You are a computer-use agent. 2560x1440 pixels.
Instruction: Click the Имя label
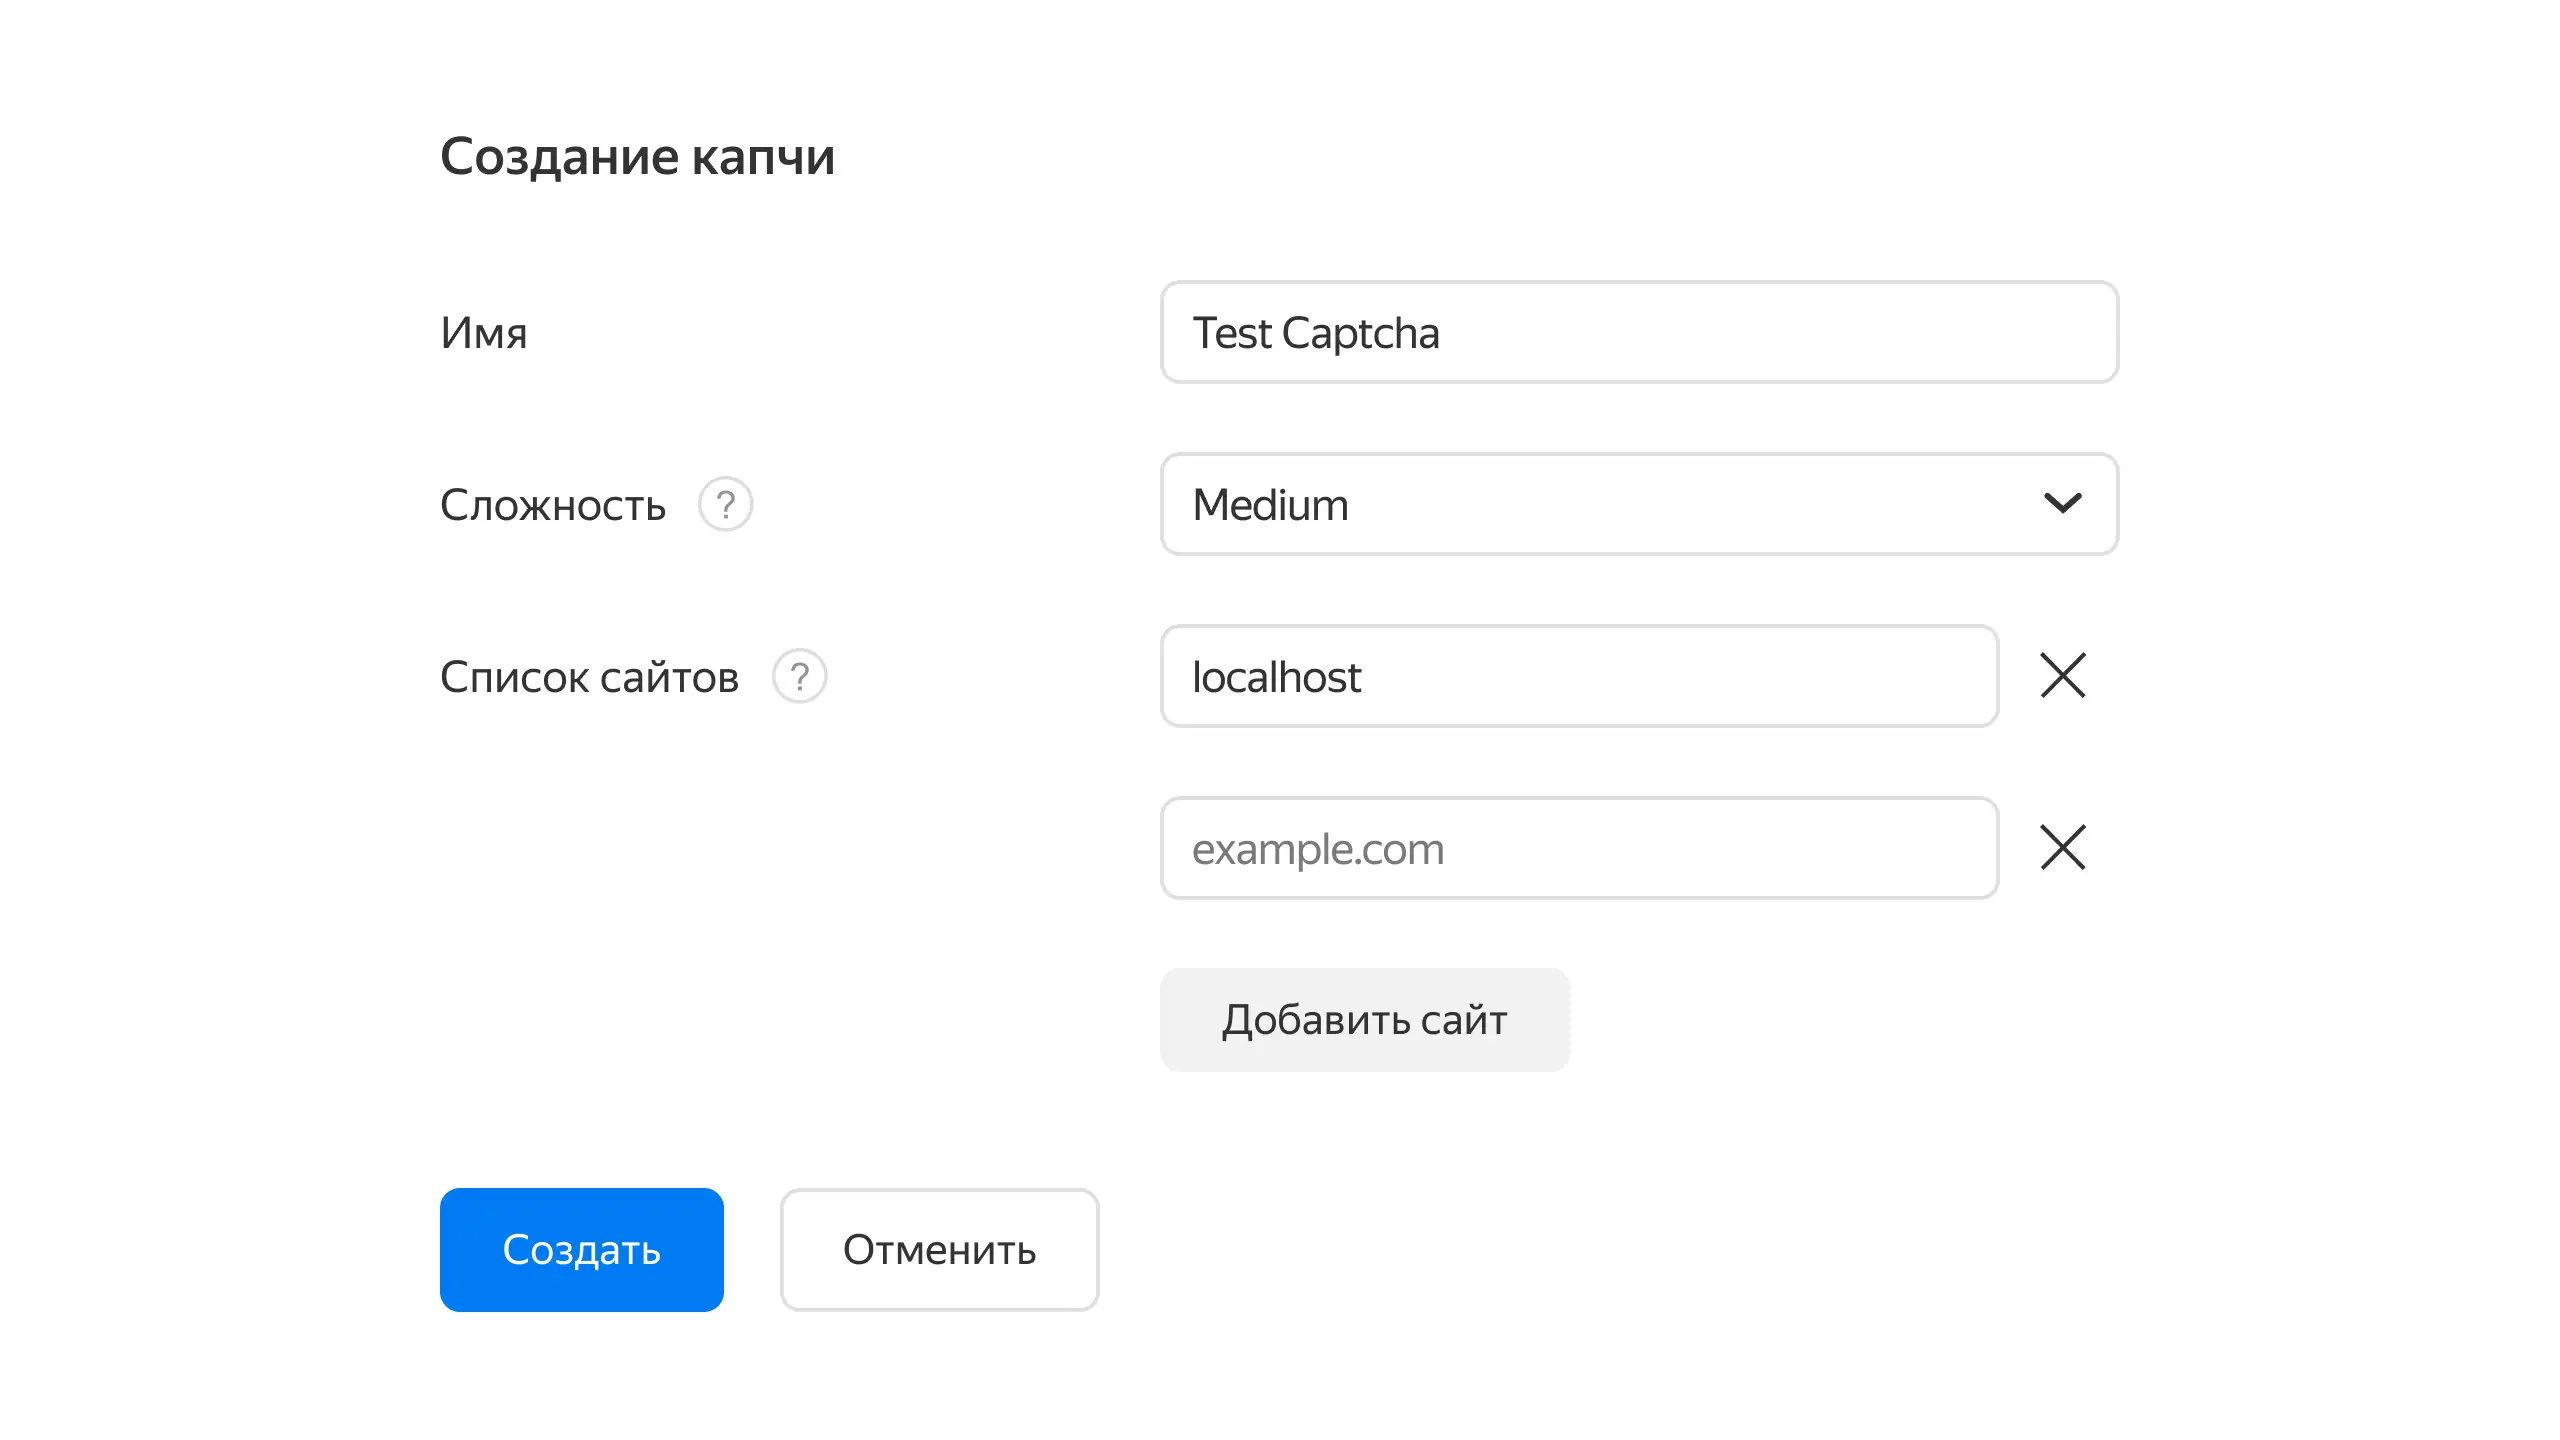pos(483,333)
